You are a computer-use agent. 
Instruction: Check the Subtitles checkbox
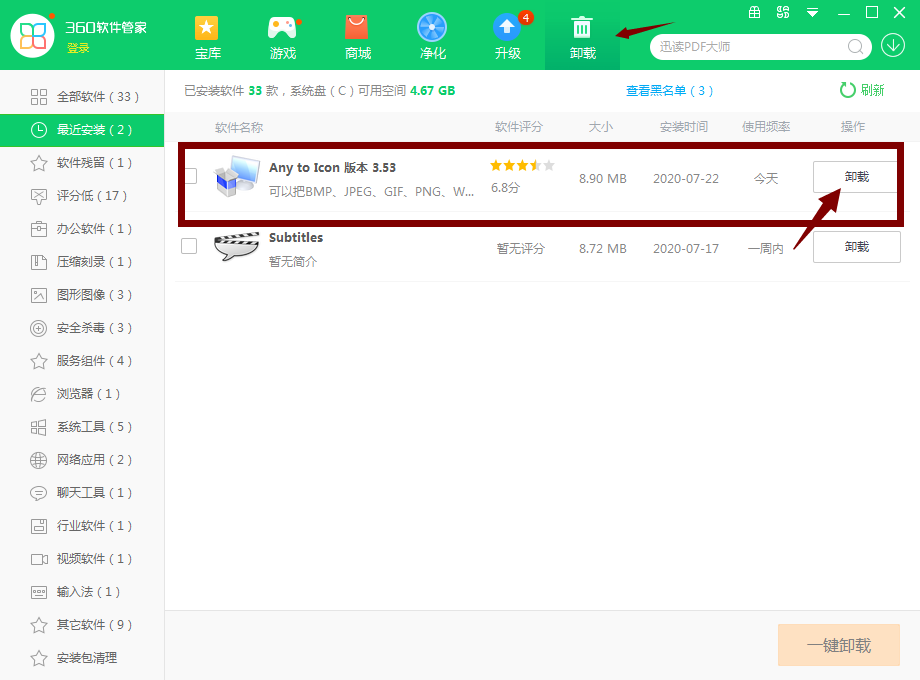point(189,246)
